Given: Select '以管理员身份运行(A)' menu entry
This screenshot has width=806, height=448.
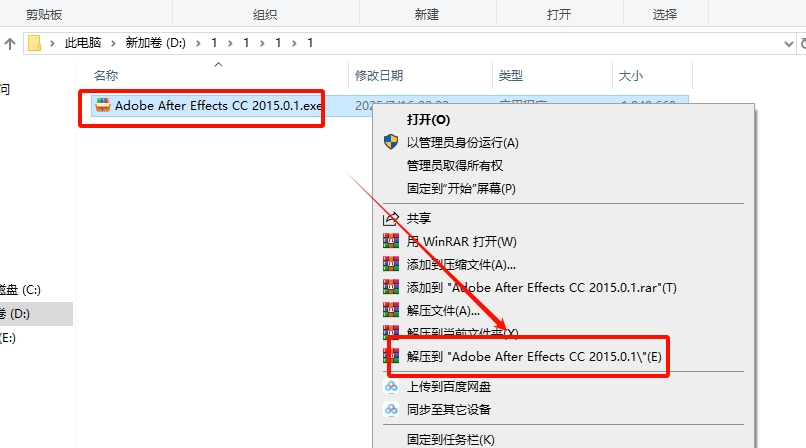Looking at the screenshot, I should 463,142.
